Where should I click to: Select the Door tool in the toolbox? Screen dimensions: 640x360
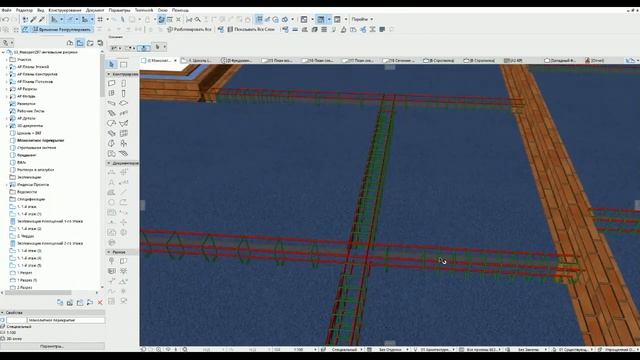(124, 83)
